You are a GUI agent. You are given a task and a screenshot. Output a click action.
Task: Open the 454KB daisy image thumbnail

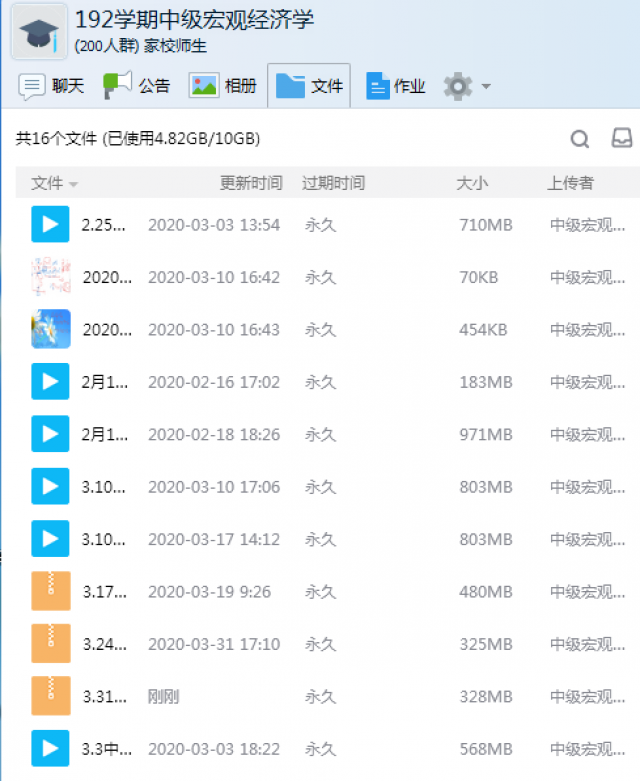50,329
